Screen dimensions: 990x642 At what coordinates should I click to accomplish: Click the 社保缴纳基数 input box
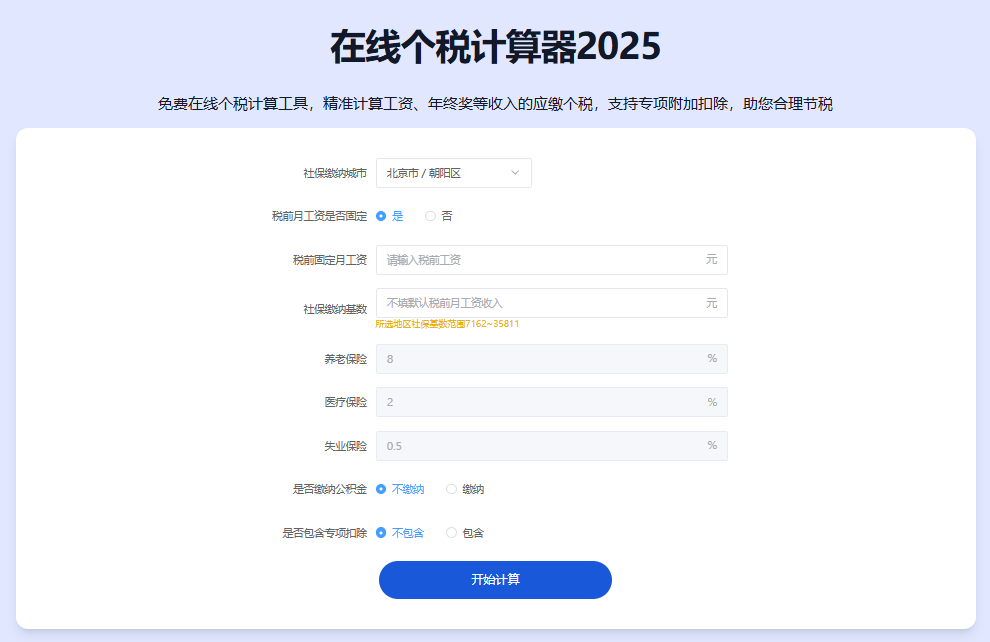pos(540,303)
